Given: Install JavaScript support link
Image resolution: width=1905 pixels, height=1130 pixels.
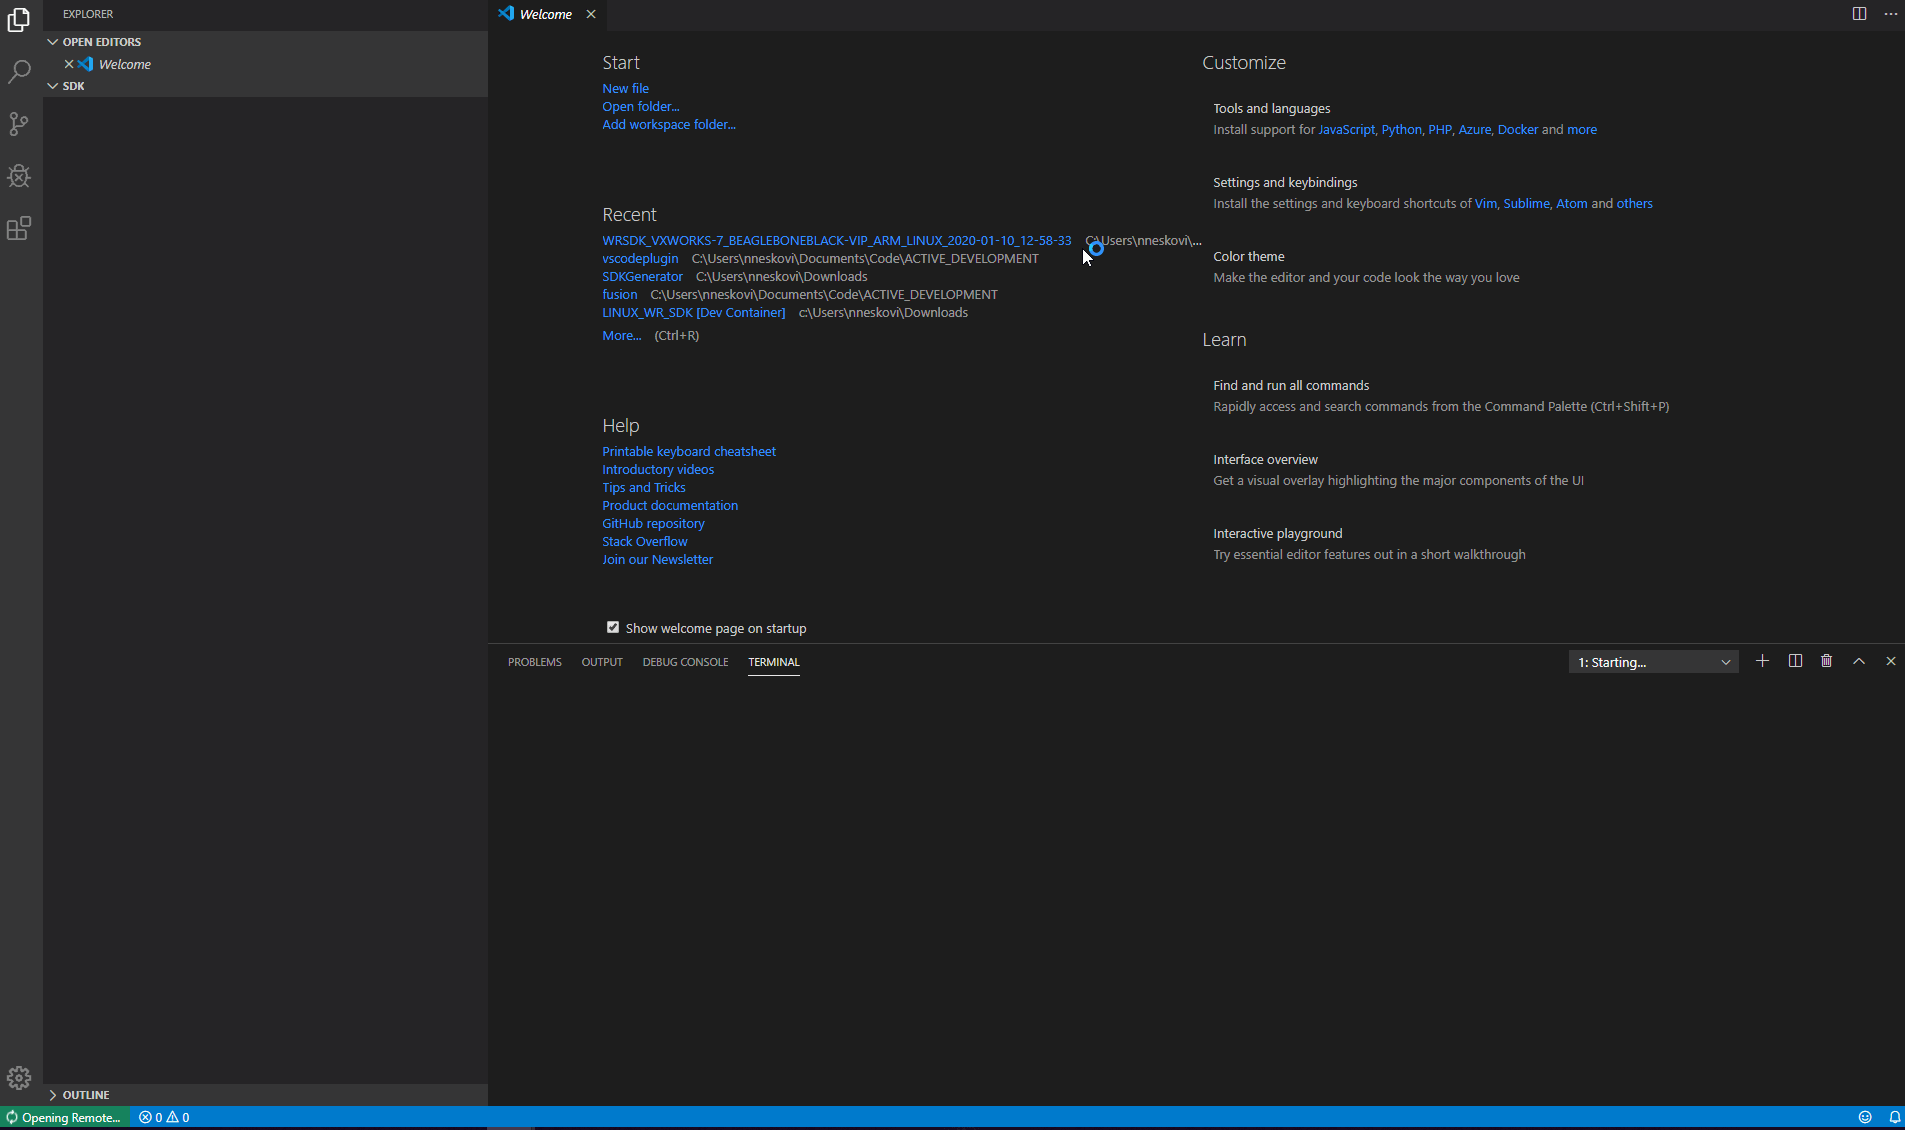Looking at the screenshot, I should [x=1346, y=129].
